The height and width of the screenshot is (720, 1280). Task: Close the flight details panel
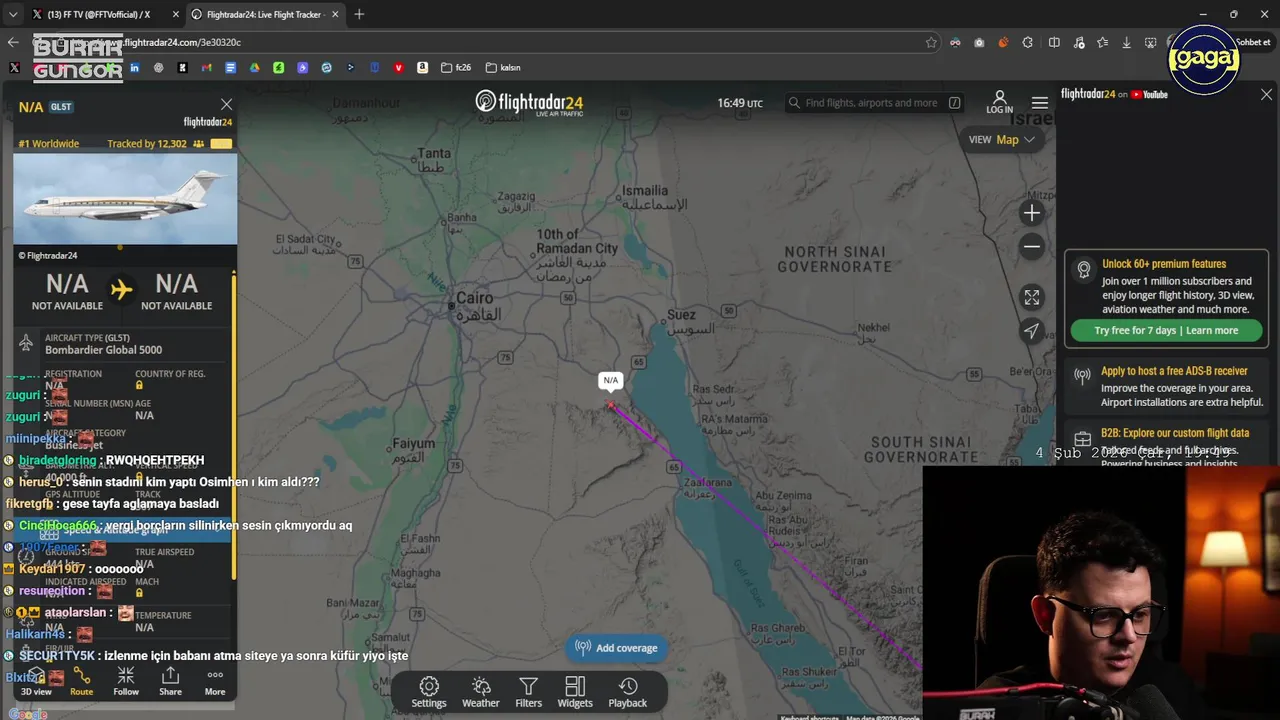pos(226,104)
